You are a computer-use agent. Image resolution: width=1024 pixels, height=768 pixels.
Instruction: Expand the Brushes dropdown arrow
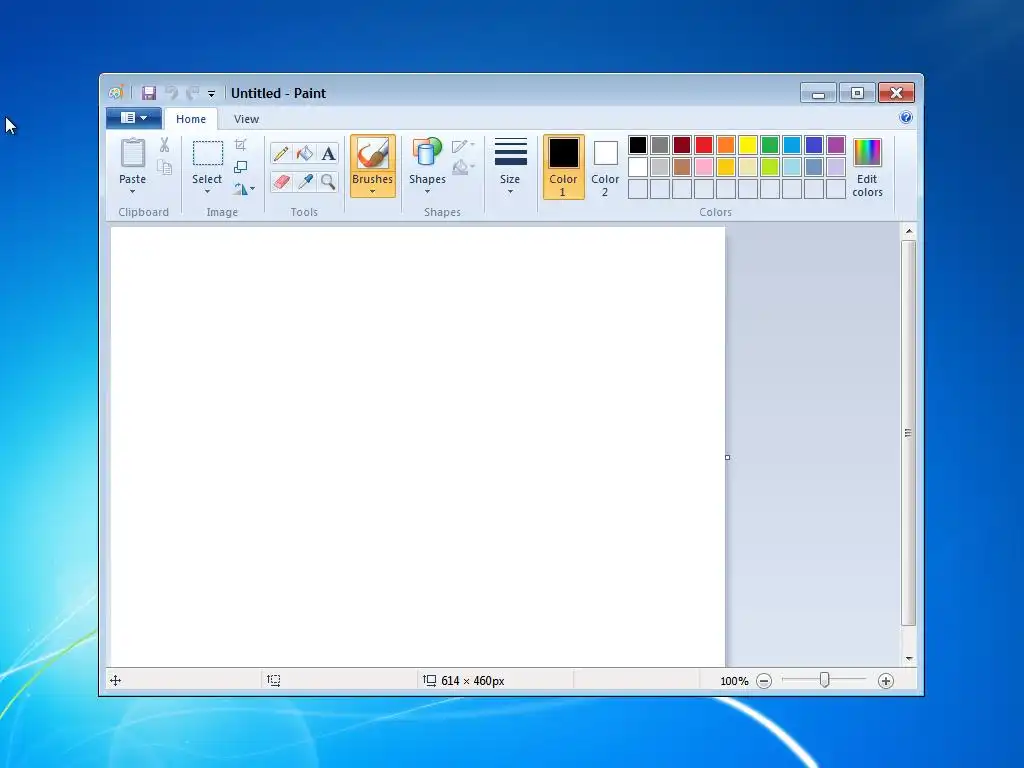(x=373, y=192)
